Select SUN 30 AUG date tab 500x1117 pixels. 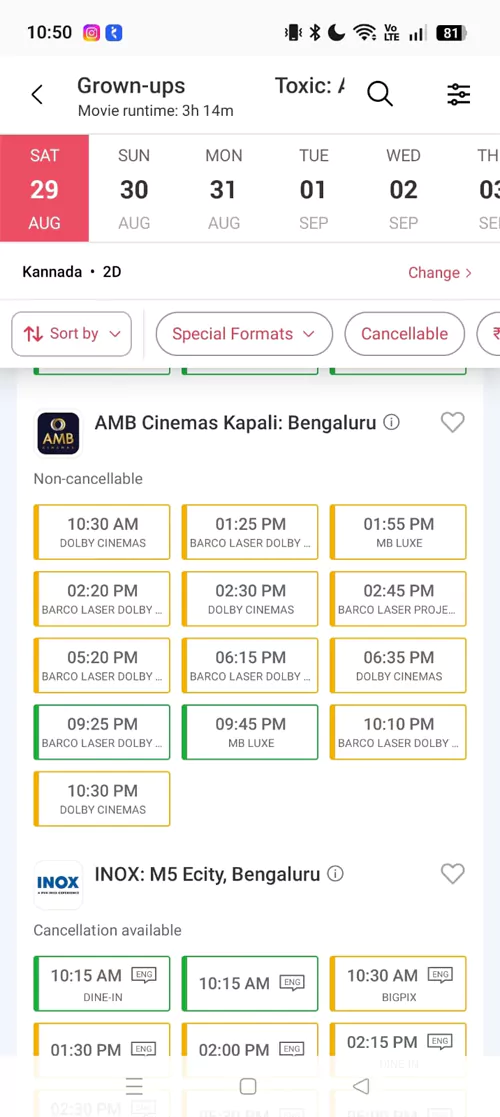point(134,189)
